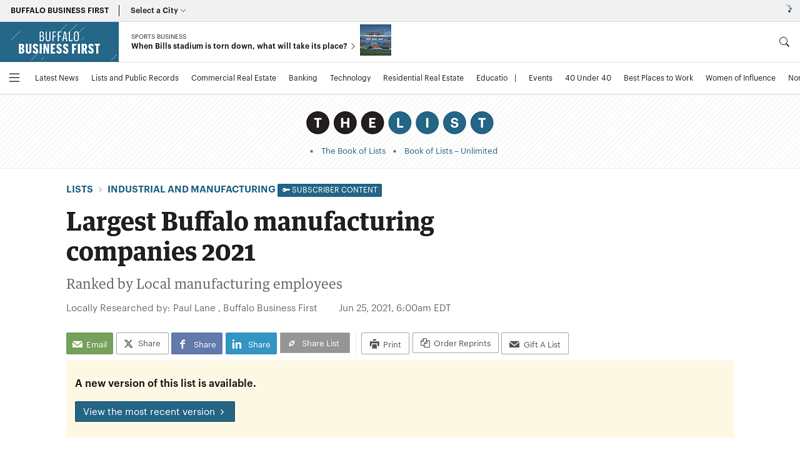The height and width of the screenshot is (450, 800).
Task: Click The Book of Lists link
Action: point(353,151)
